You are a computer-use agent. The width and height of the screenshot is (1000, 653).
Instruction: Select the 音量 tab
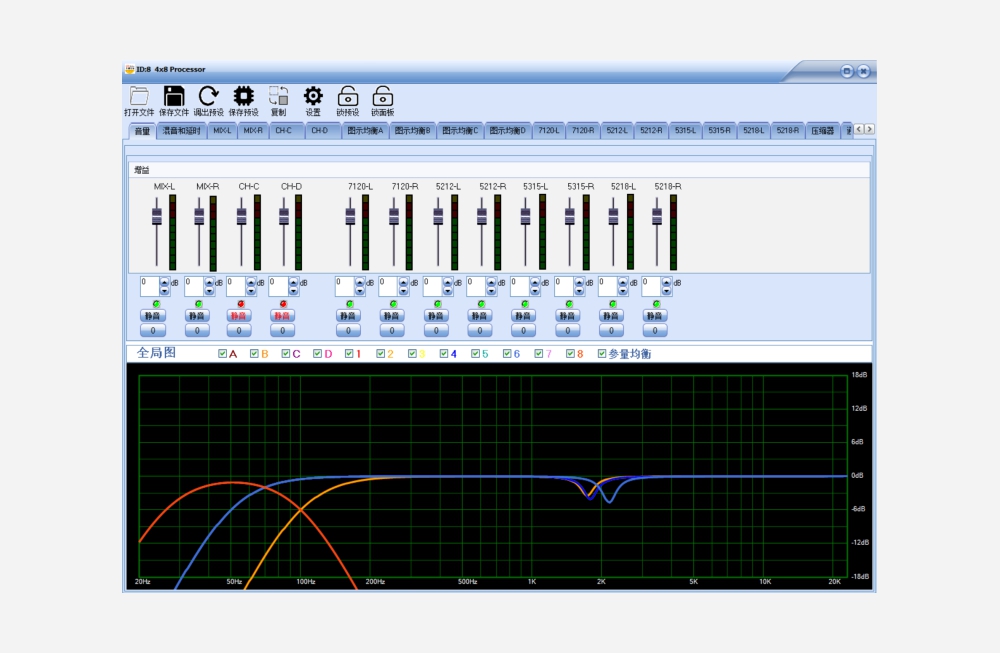(x=142, y=131)
